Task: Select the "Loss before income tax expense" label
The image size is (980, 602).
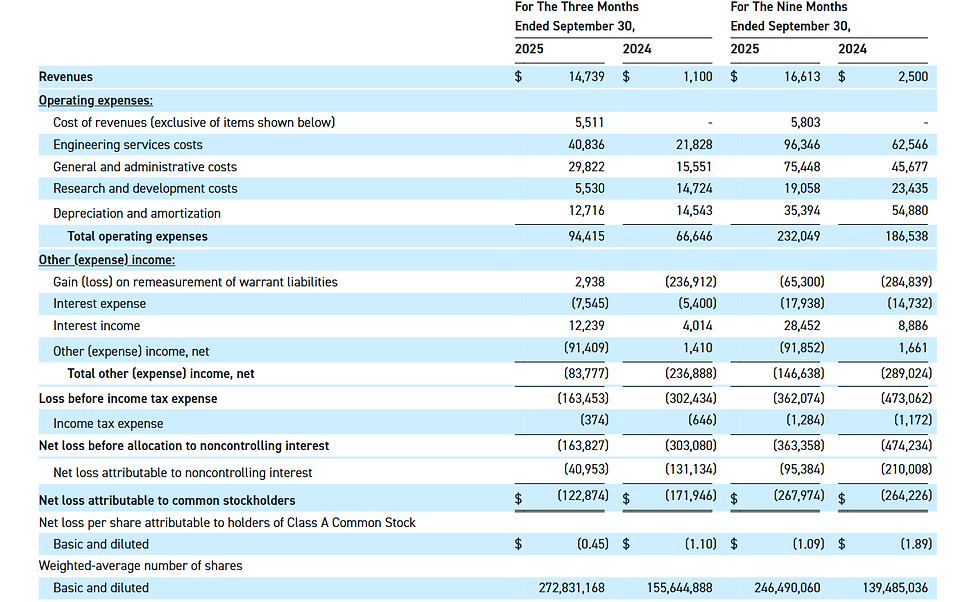Action: pos(128,399)
